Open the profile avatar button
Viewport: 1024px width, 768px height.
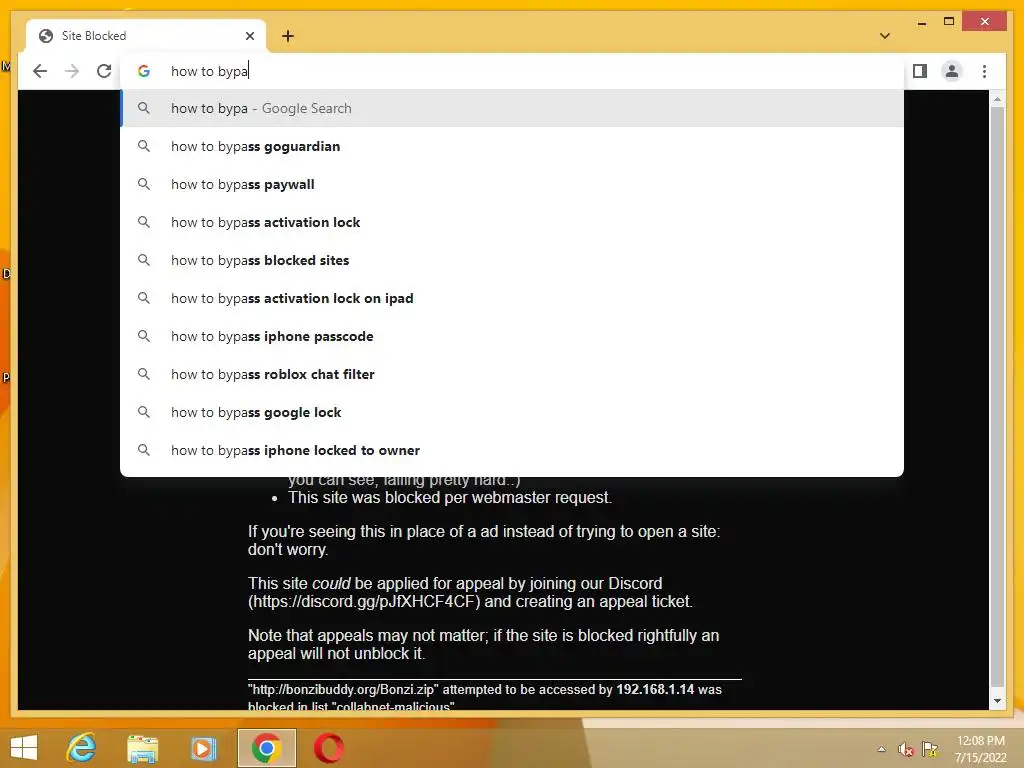pos(952,71)
